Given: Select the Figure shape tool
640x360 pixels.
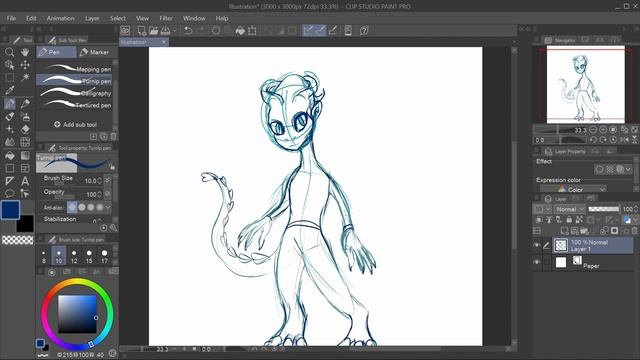Looking at the screenshot, I should coord(9,168).
